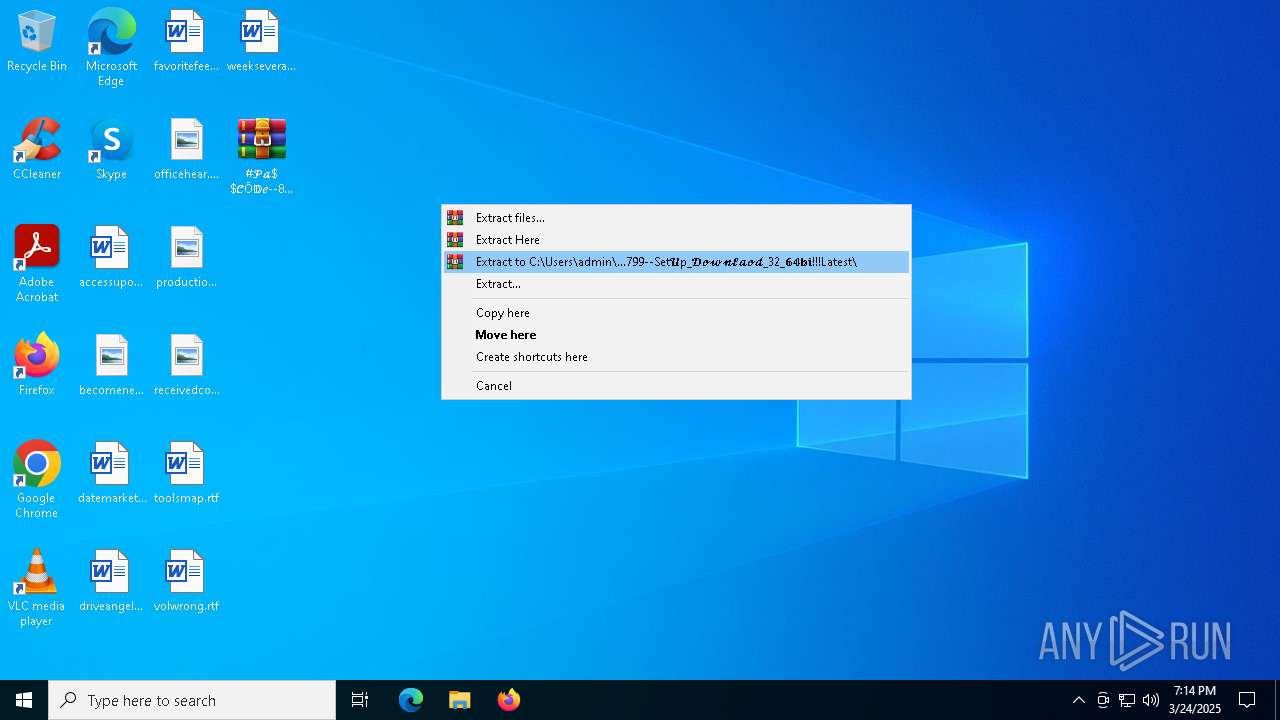This screenshot has height=720, width=1280.
Task: Focus the Type here to search box
Action: (192, 700)
